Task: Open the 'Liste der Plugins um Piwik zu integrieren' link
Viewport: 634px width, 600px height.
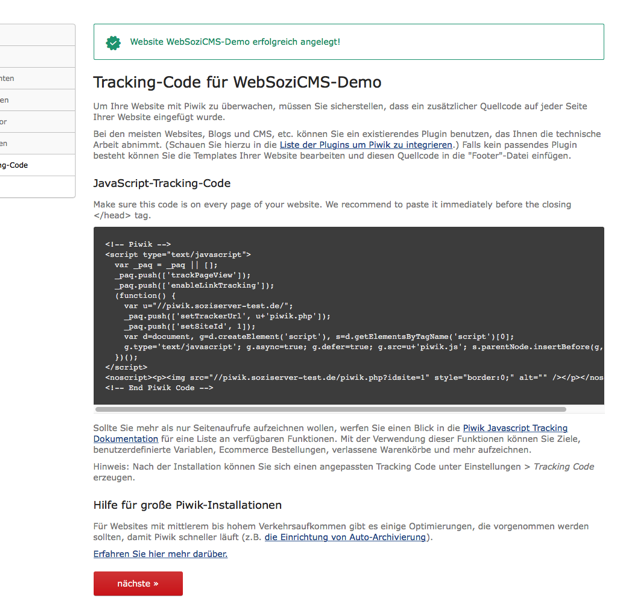Action: coord(366,145)
